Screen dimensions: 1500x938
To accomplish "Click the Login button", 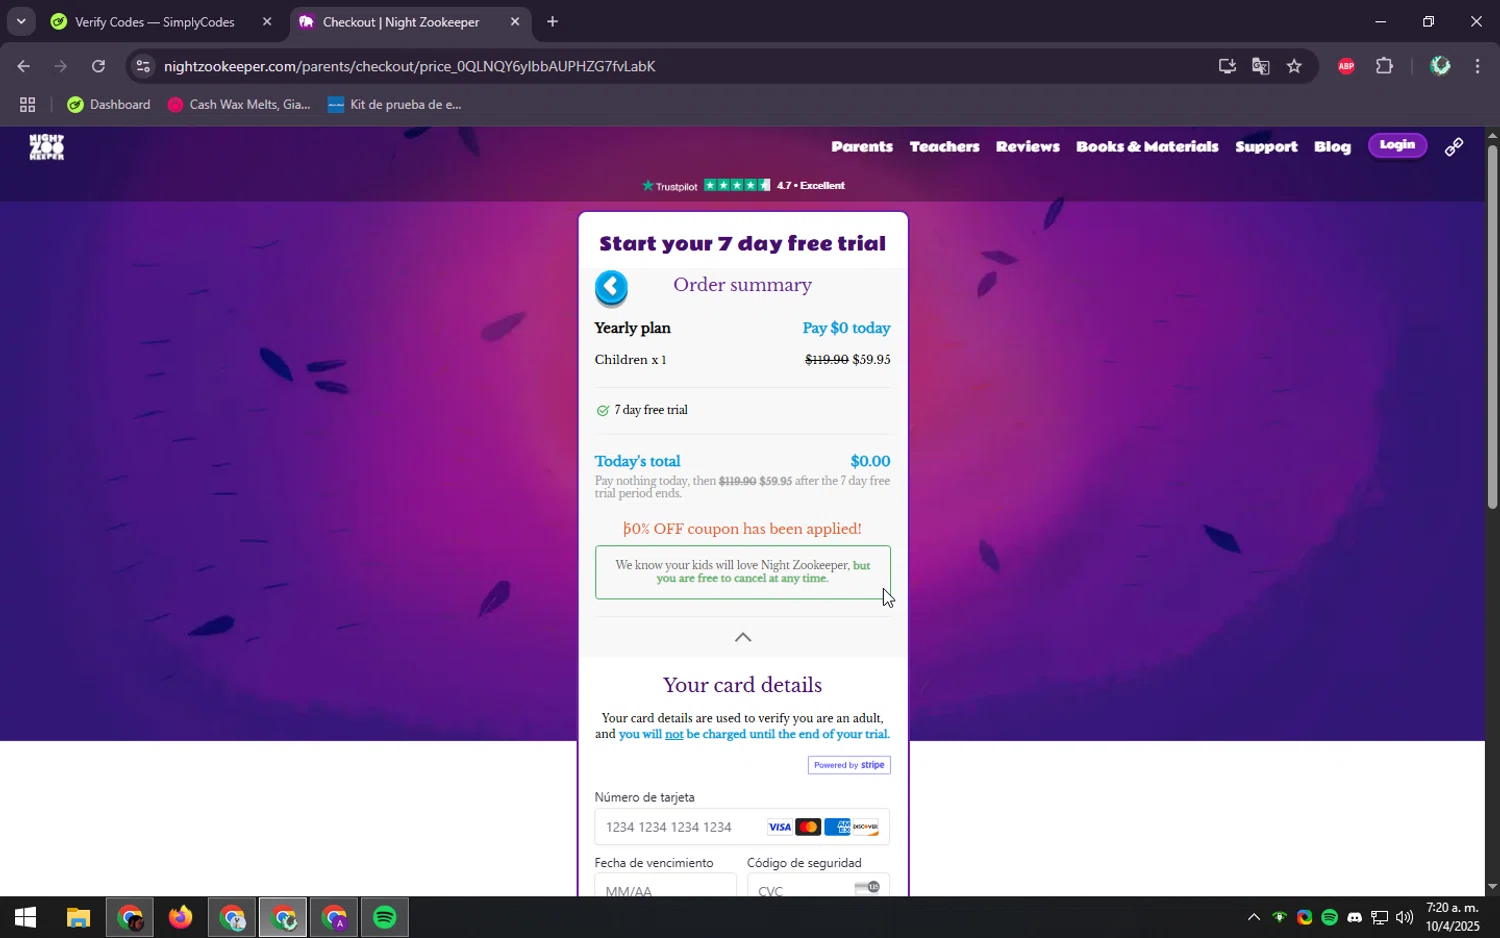I will 1397,145.
